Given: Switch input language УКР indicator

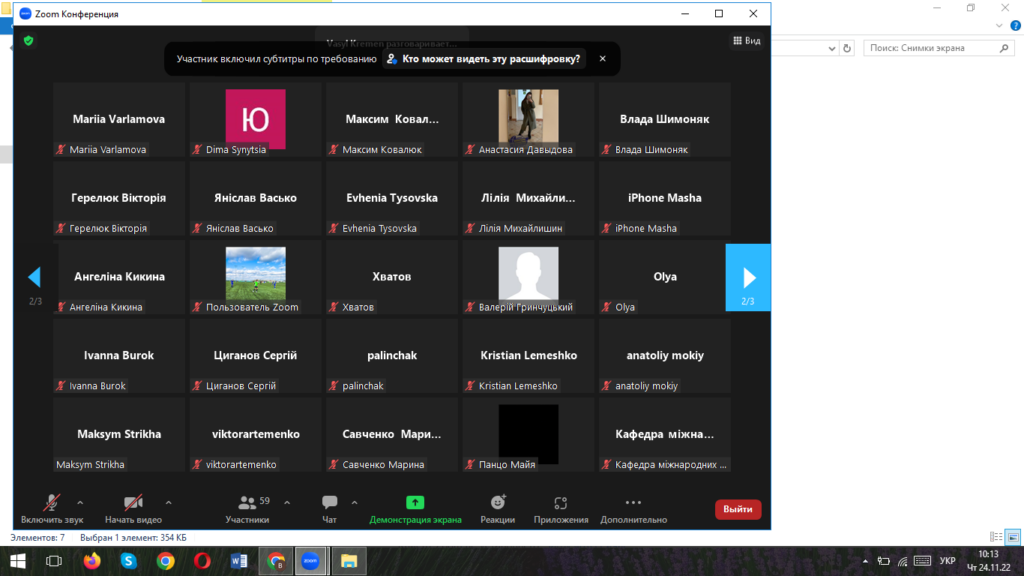Looking at the screenshot, I should pyautogui.click(x=948, y=561).
